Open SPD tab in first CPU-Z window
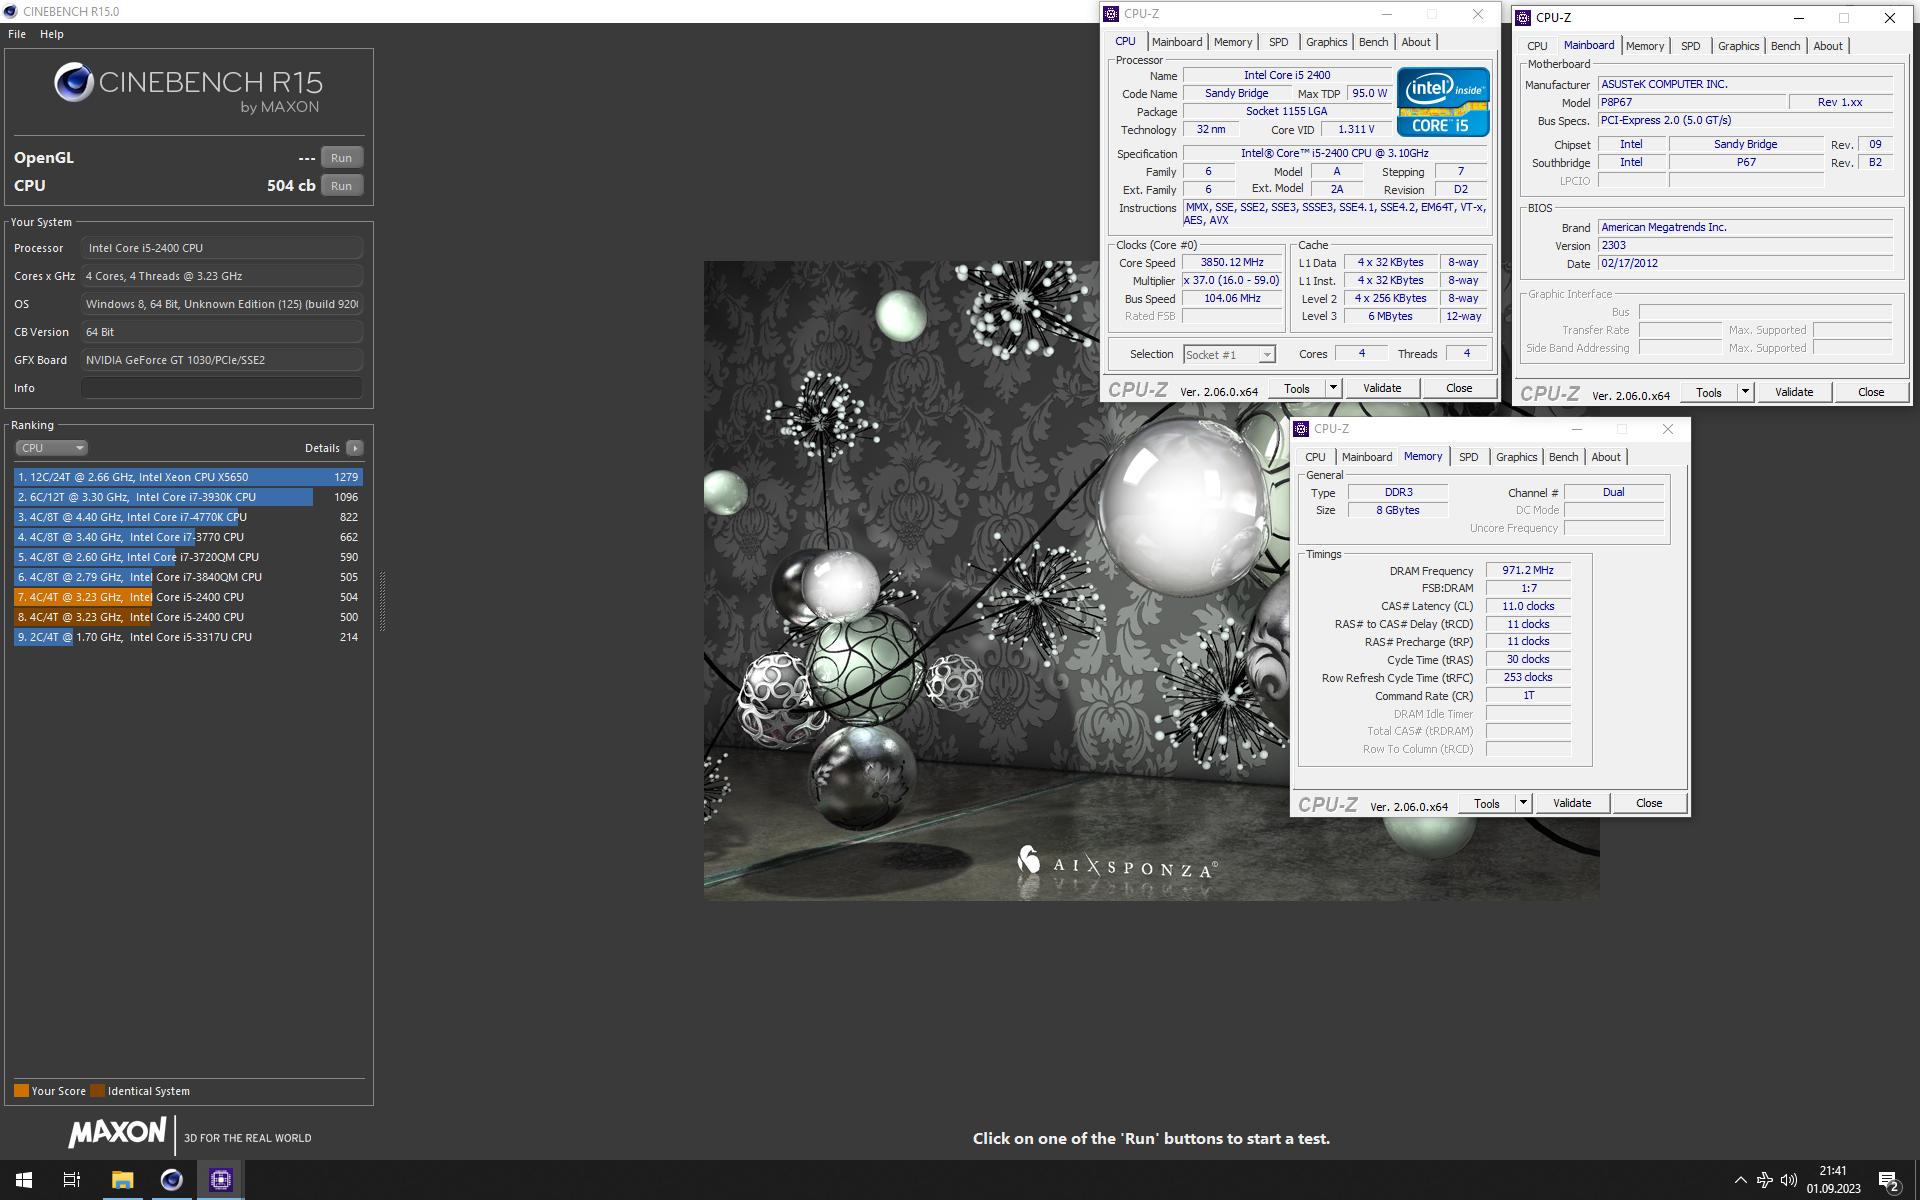 pos(1278,42)
